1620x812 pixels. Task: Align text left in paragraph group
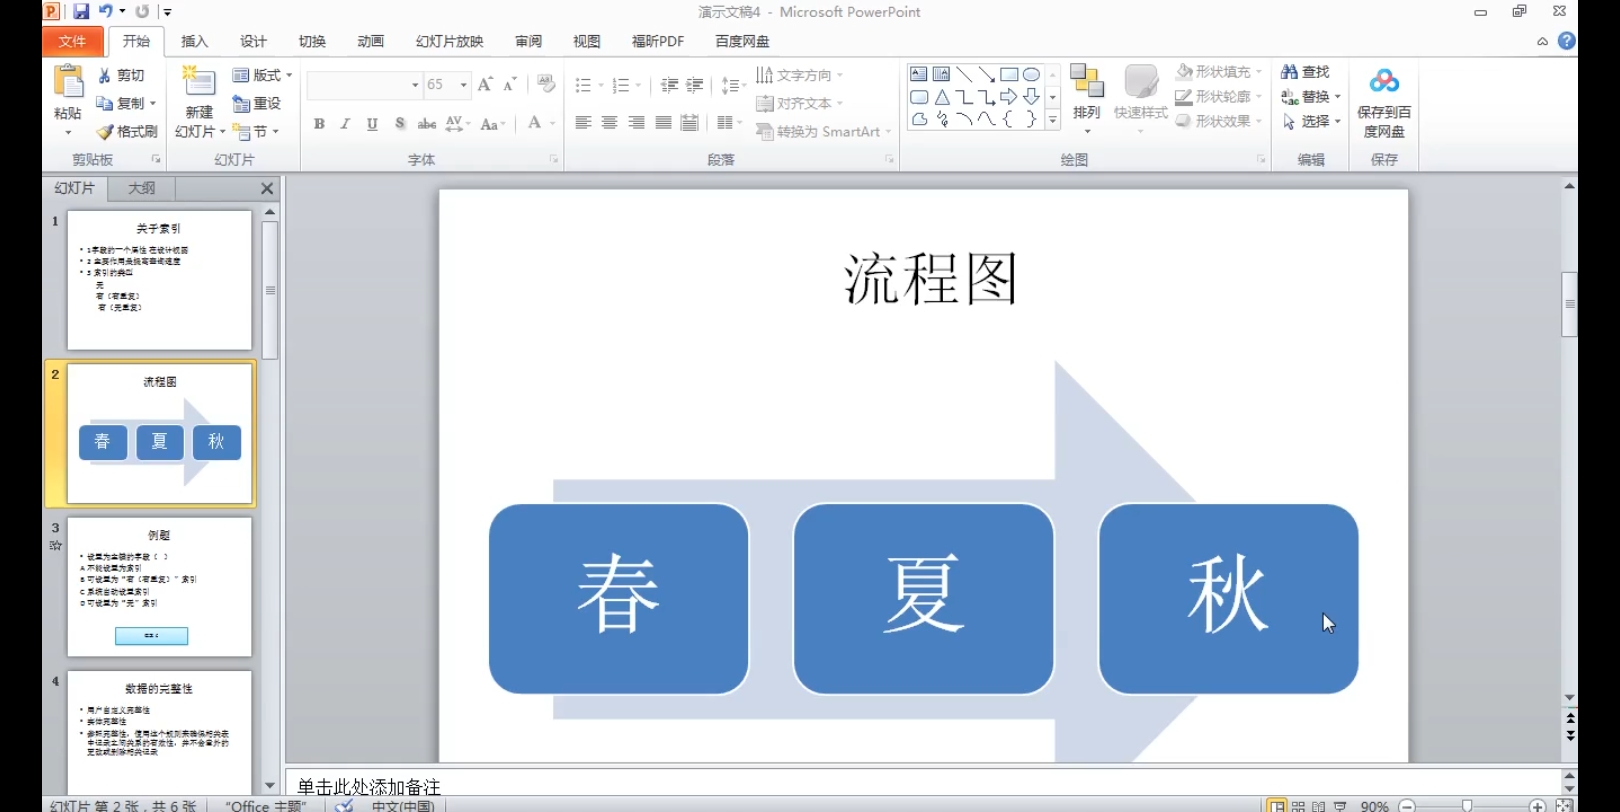point(583,123)
